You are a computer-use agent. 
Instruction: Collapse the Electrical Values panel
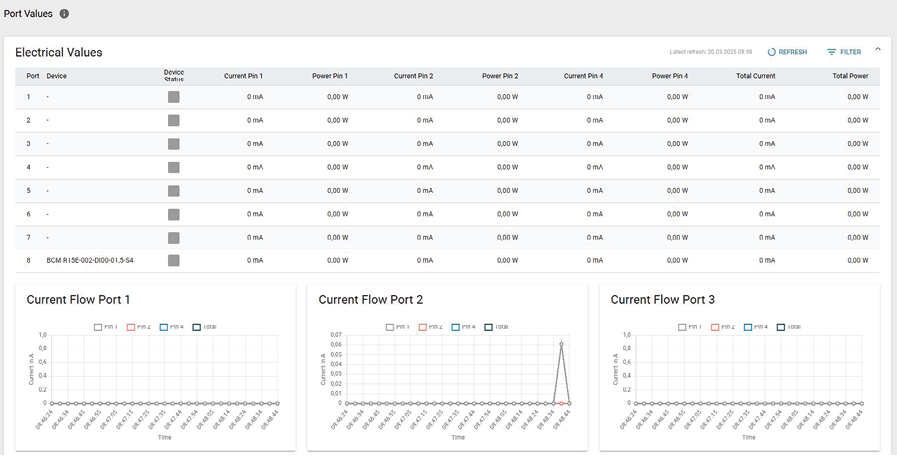pyautogui.click(x=878, y=49)
